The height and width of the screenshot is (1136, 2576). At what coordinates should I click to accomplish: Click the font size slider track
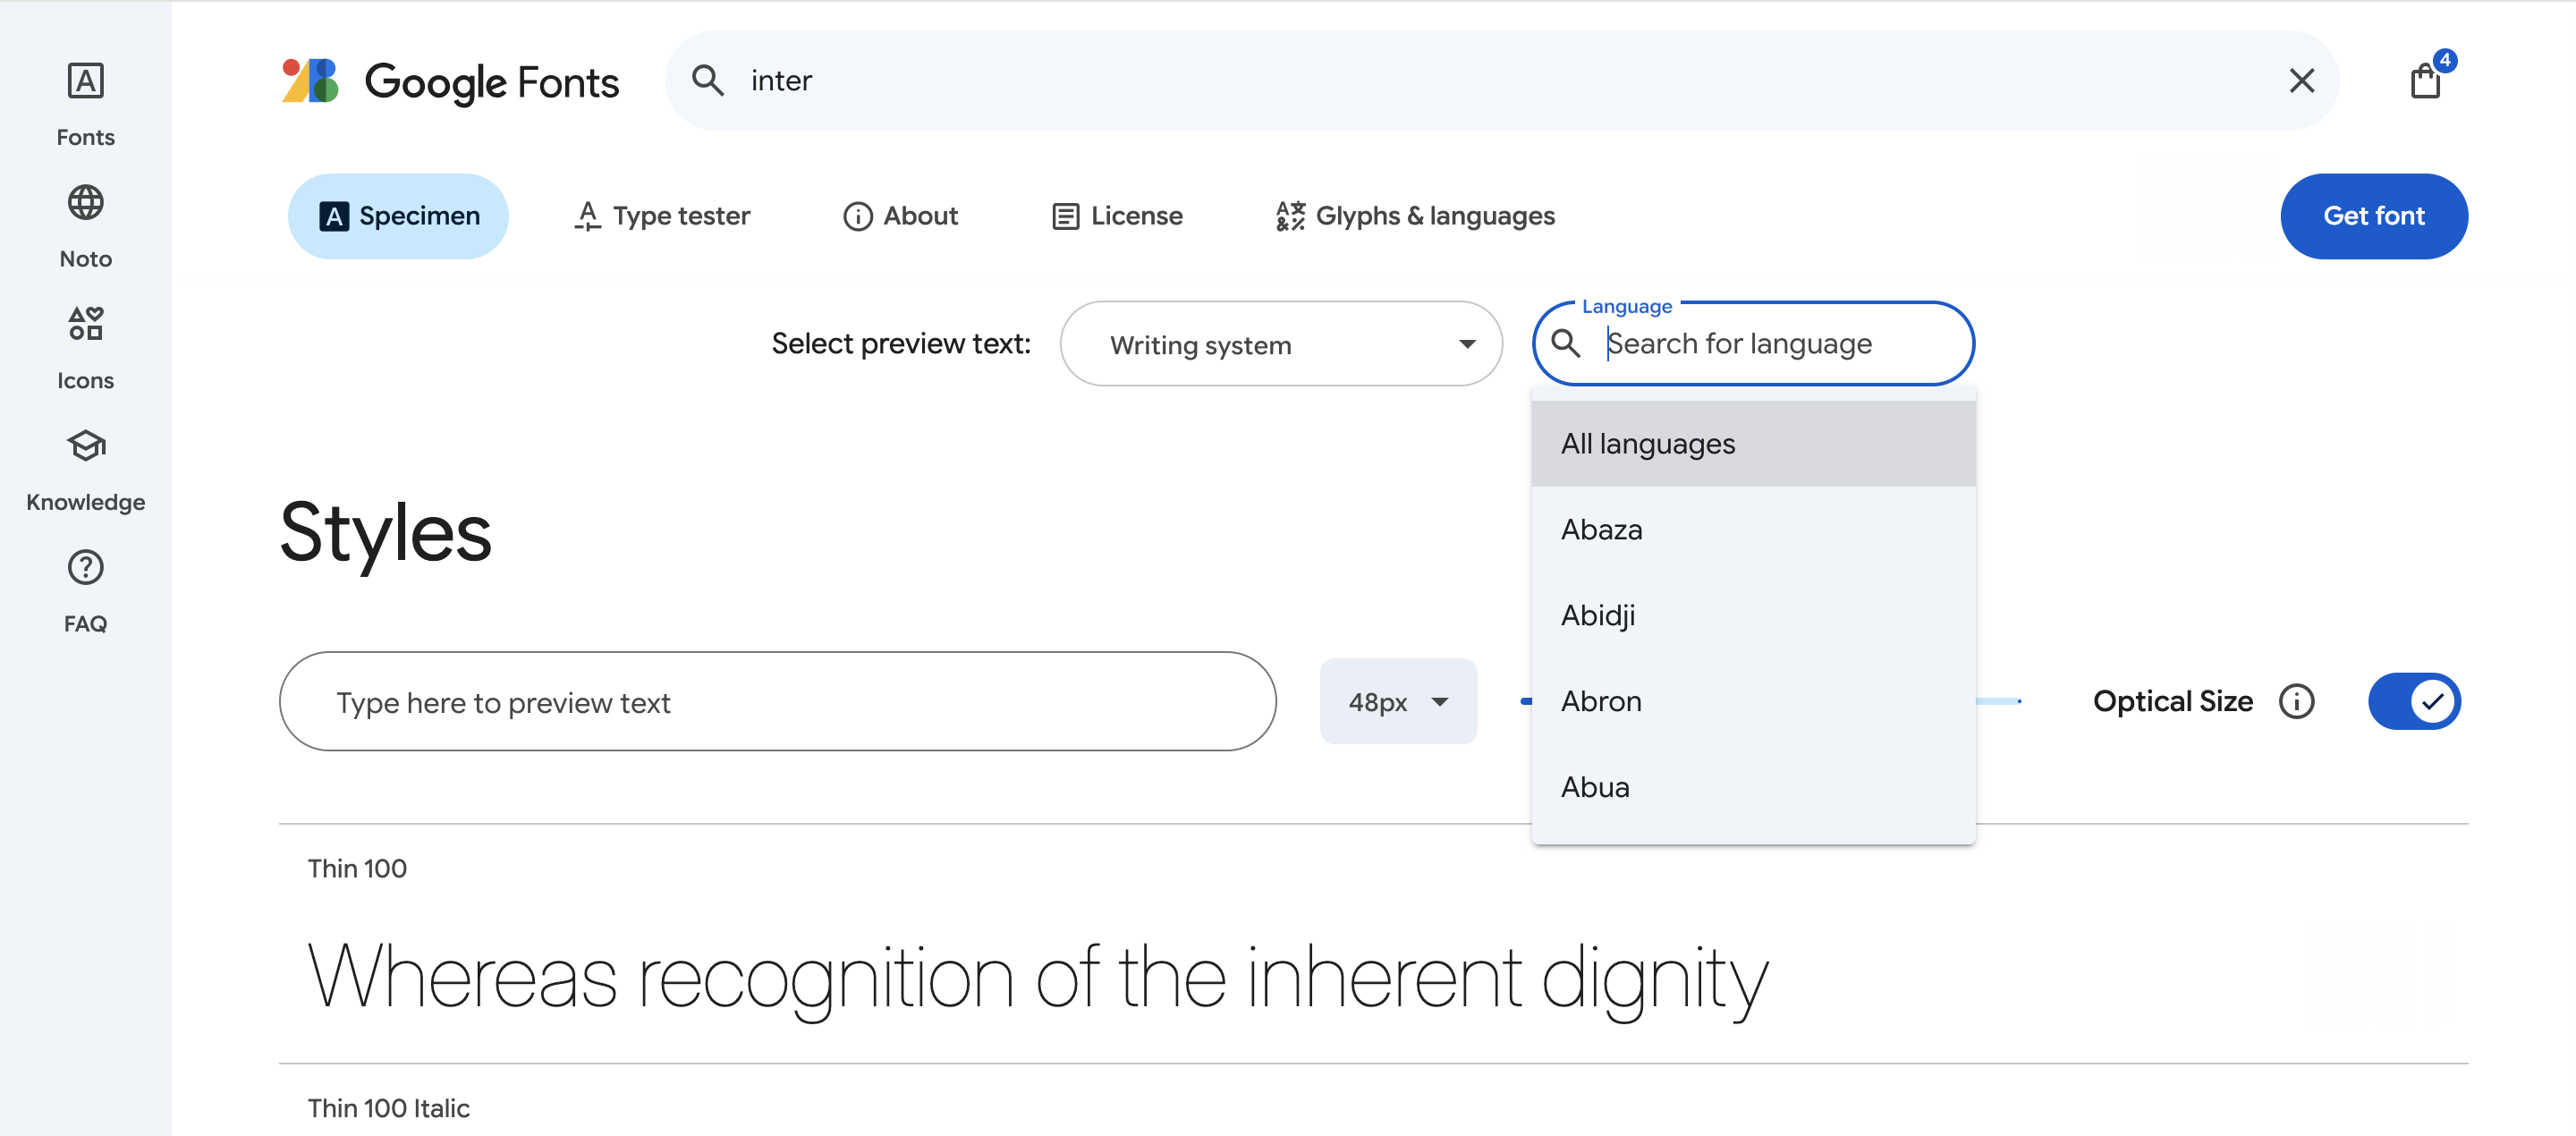[1998, 701]
